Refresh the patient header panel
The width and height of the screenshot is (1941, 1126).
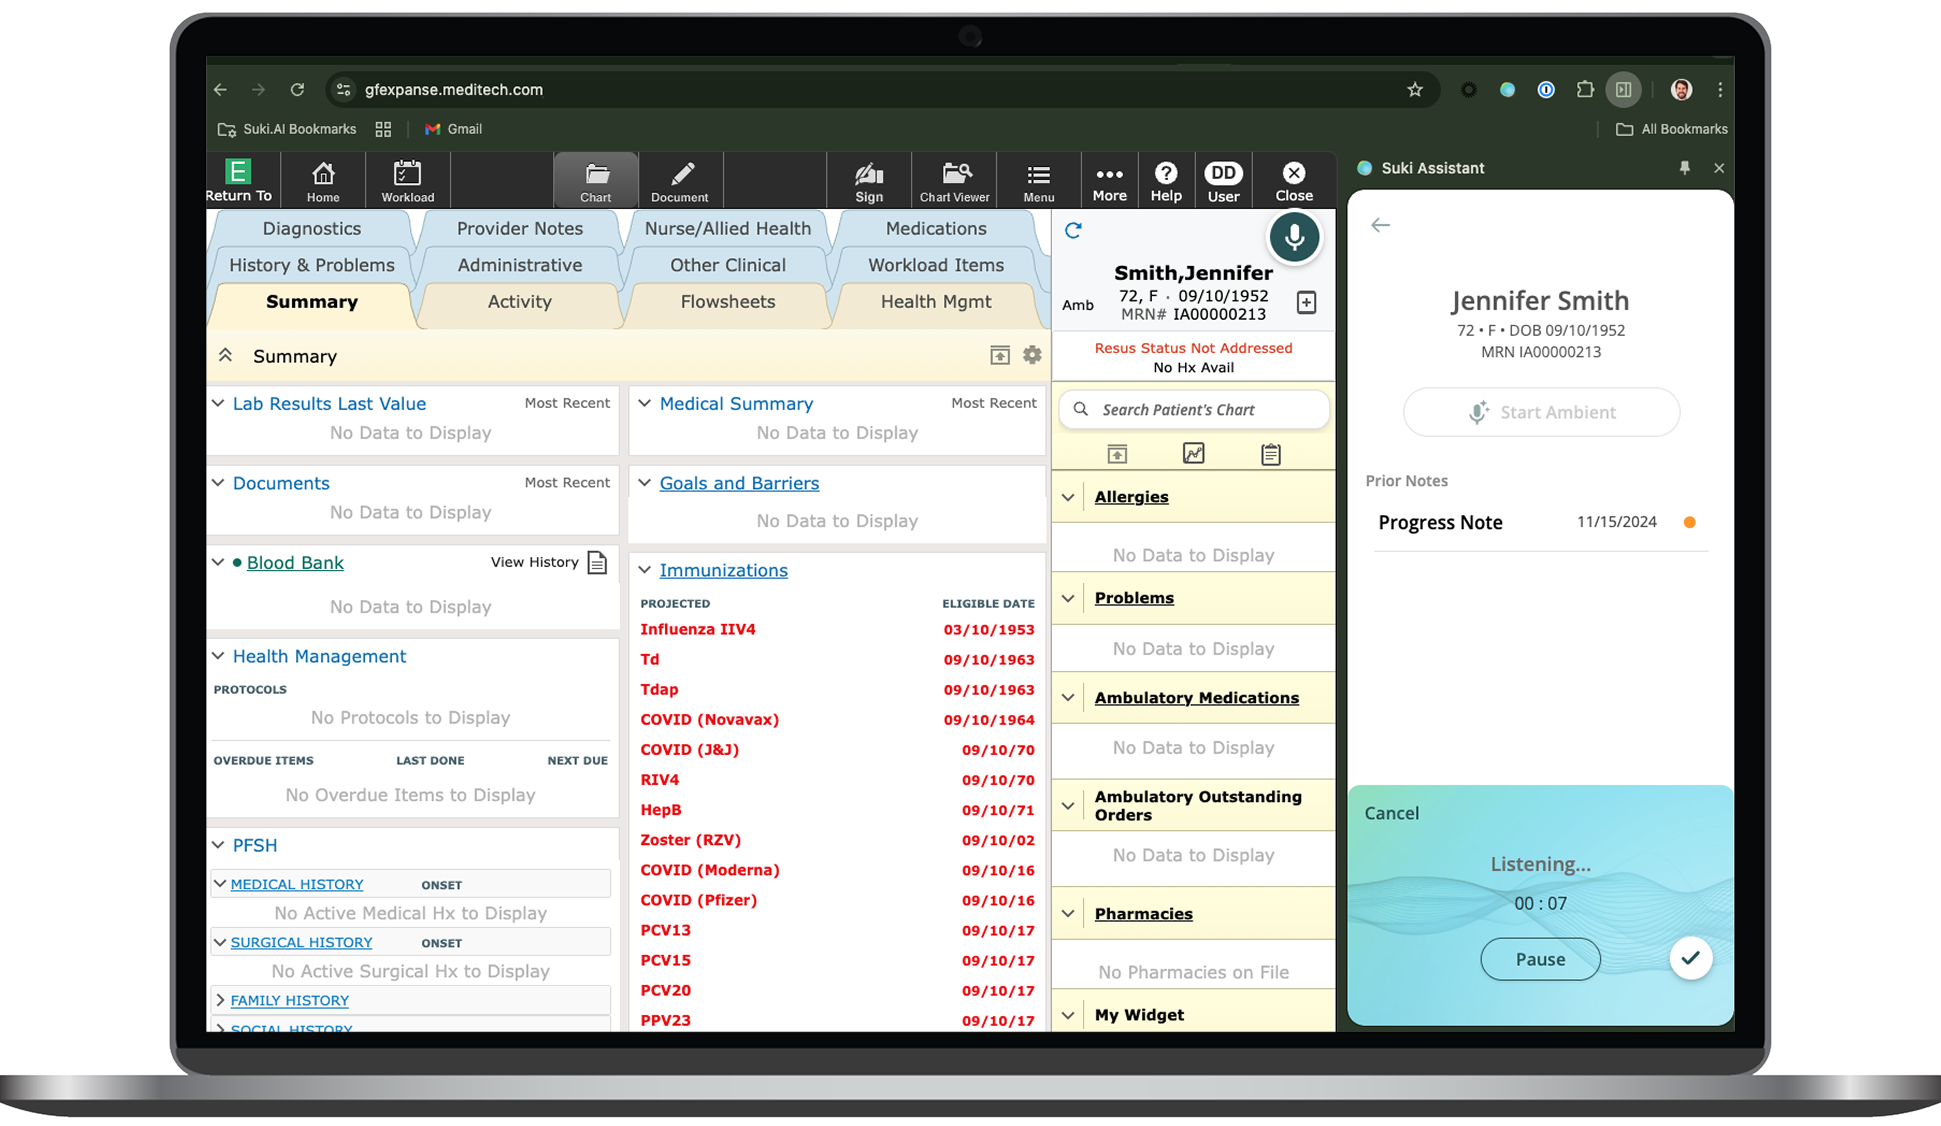tap(1073, 231)
